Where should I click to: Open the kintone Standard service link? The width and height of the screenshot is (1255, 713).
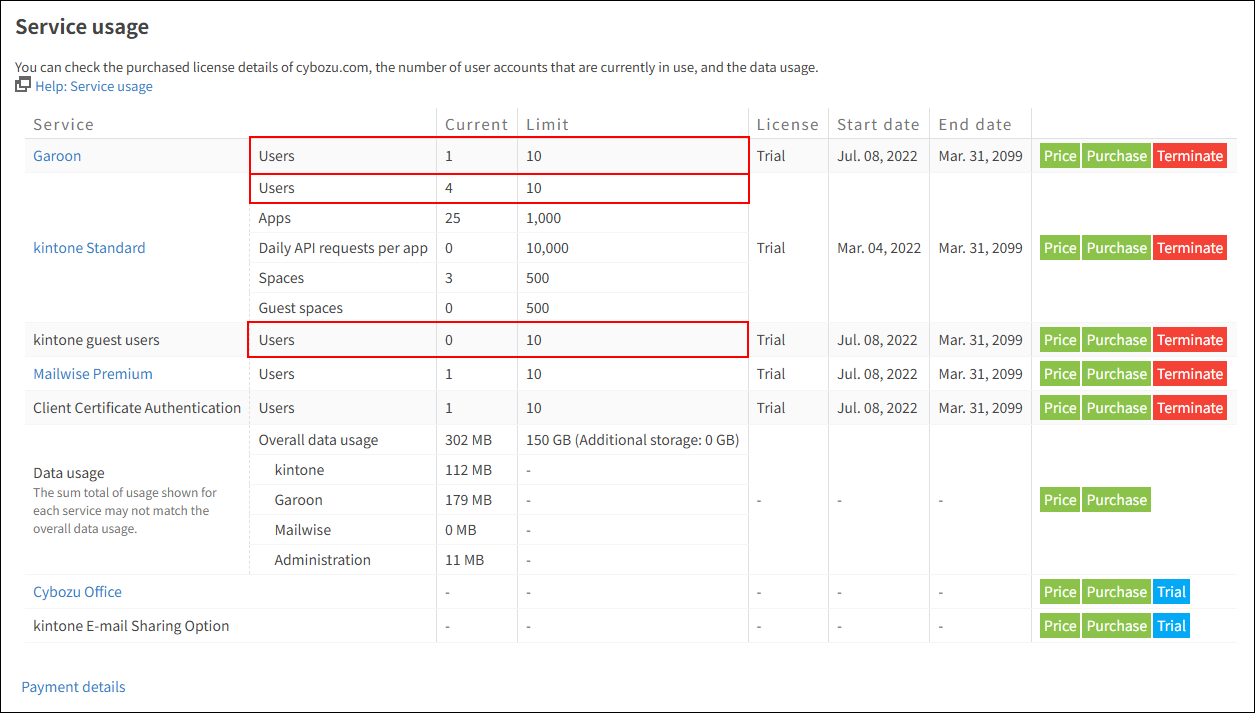(89, 247)
